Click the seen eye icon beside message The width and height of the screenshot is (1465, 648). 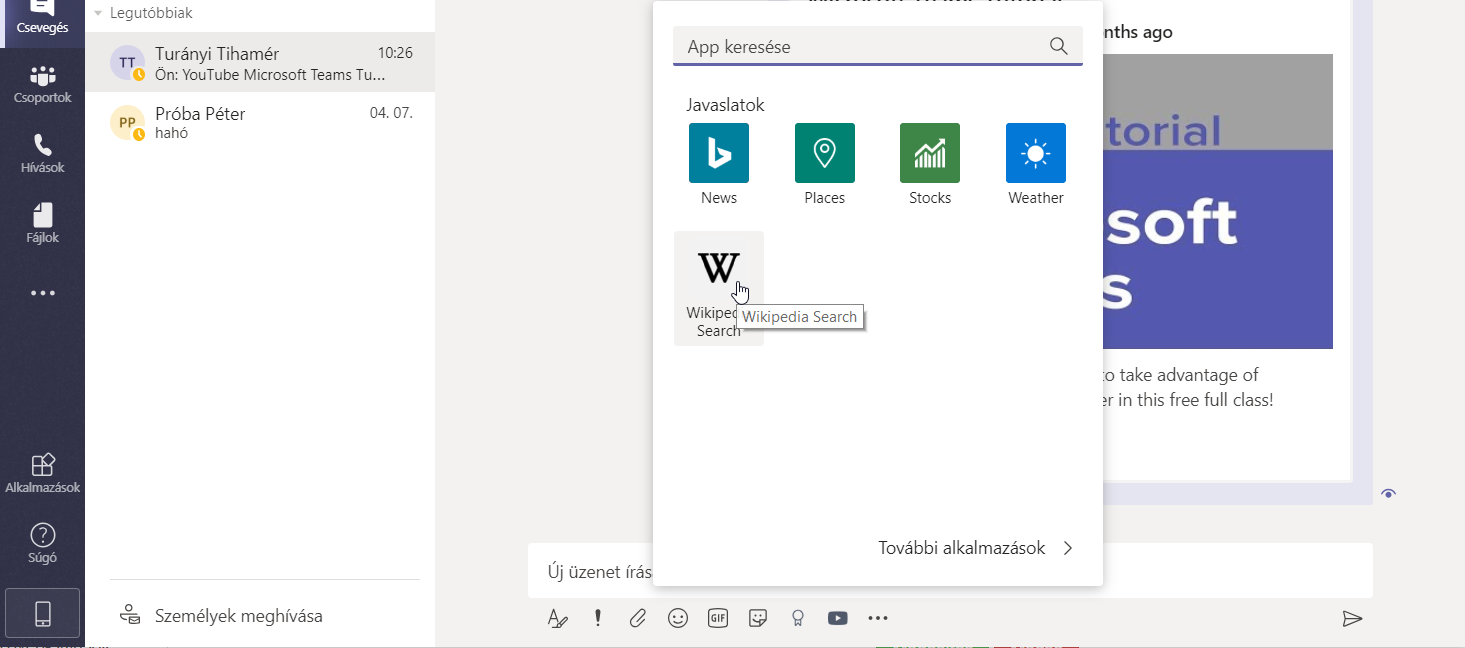pos(1388,494)
